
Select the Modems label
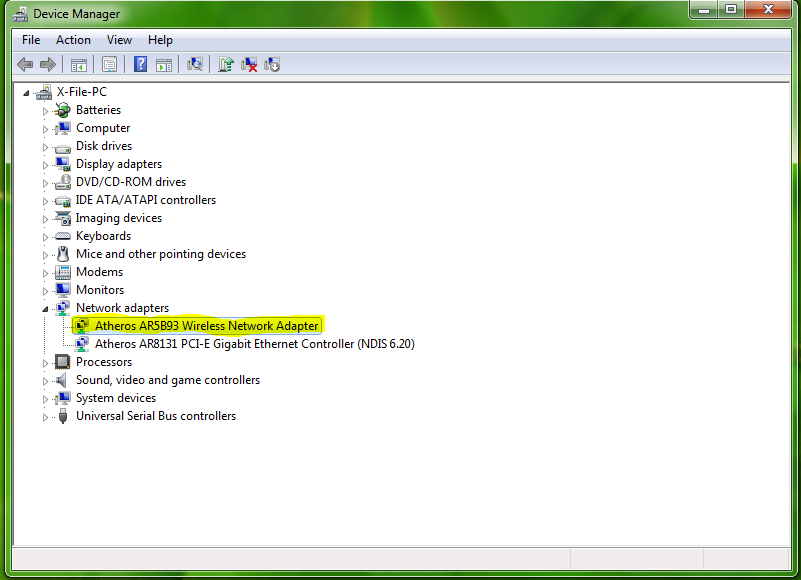99,272
